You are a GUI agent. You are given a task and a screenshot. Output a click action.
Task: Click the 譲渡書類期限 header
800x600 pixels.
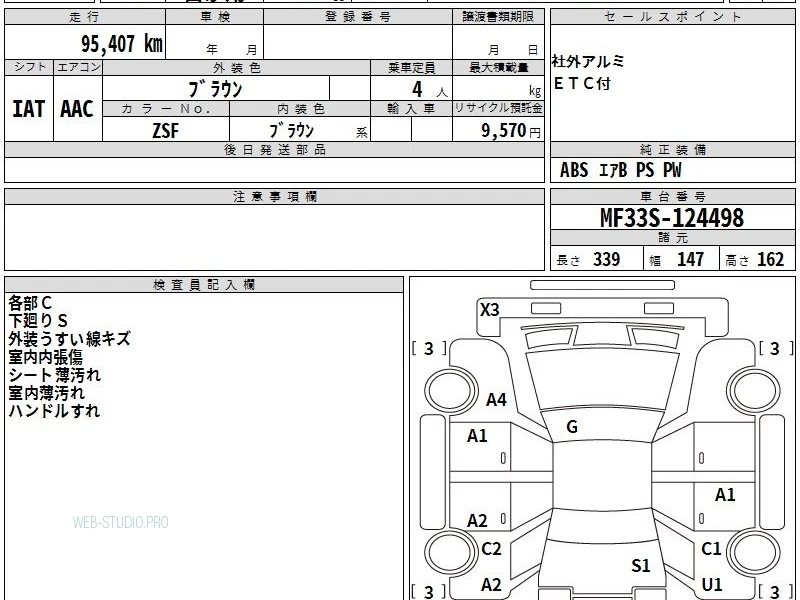(498, 17)
